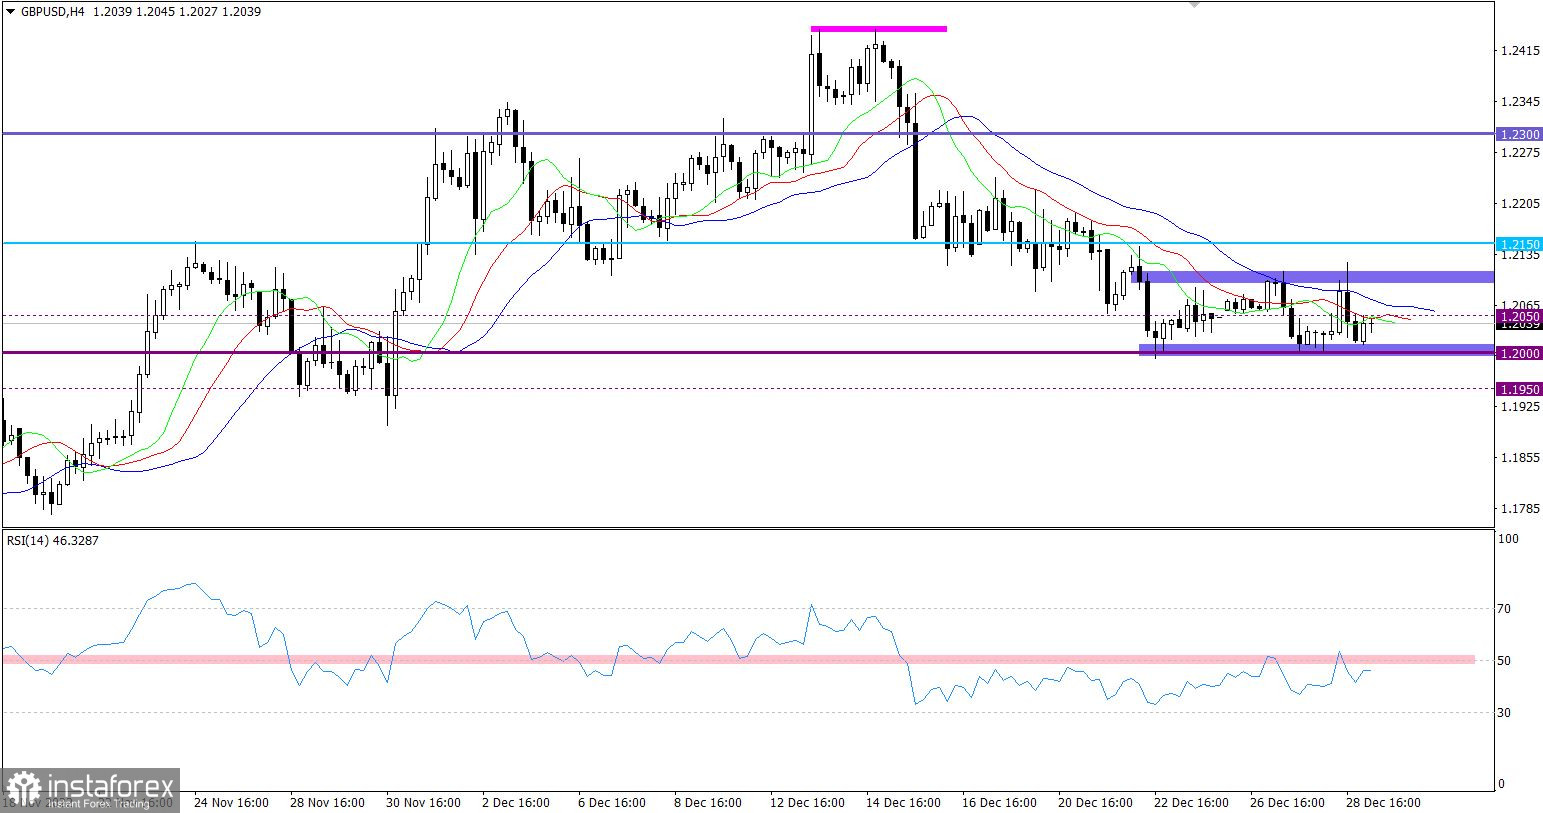Click the 12 Dec 16:00 date label
This screenshot has height=813, width=1543.
tap(806, 802)
